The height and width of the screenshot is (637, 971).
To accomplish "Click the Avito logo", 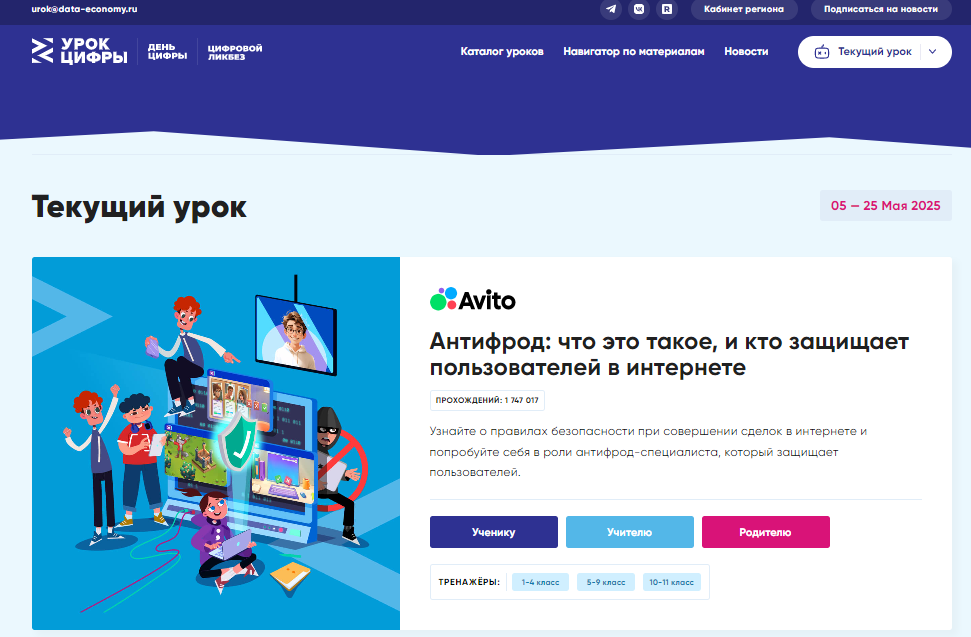I will click(472, 300).
